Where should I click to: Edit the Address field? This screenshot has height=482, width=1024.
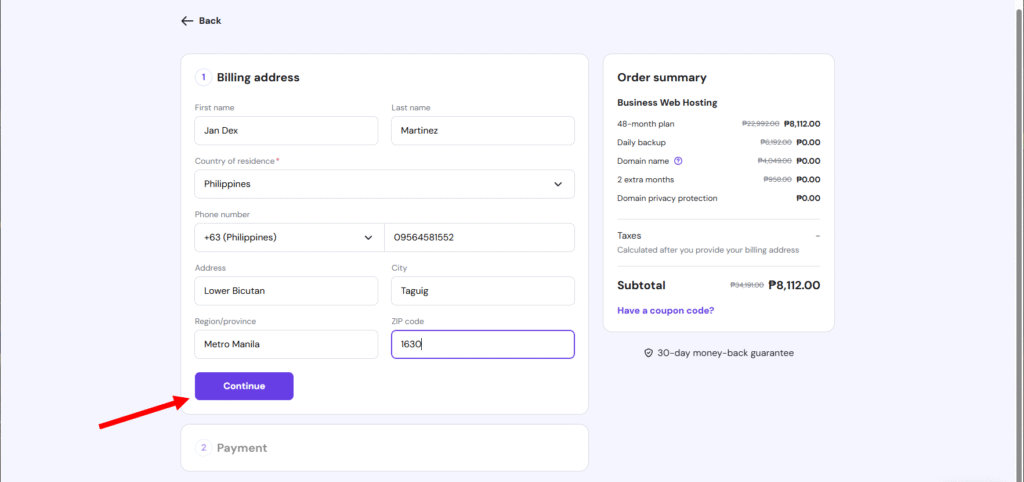[x=286, y=291]
